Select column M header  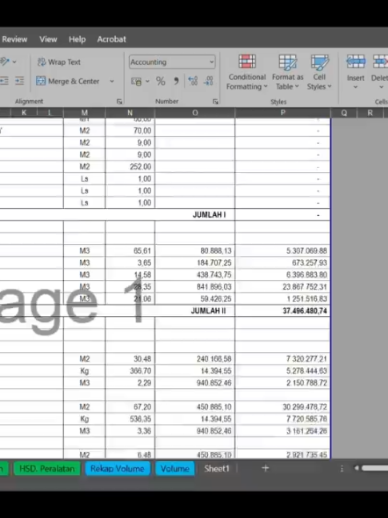(x=84, y=113)
